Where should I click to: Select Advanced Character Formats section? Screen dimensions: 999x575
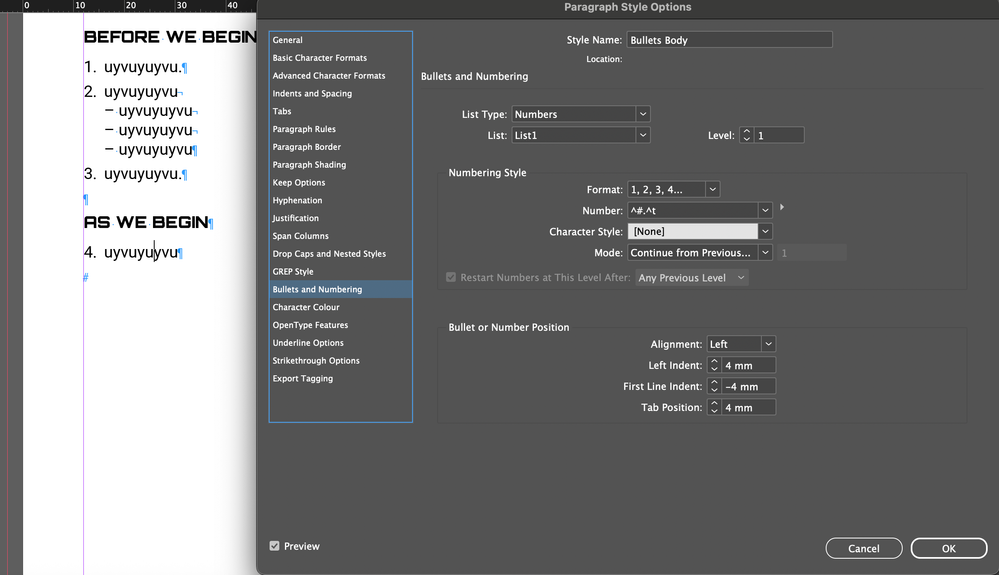coord(340,75)
